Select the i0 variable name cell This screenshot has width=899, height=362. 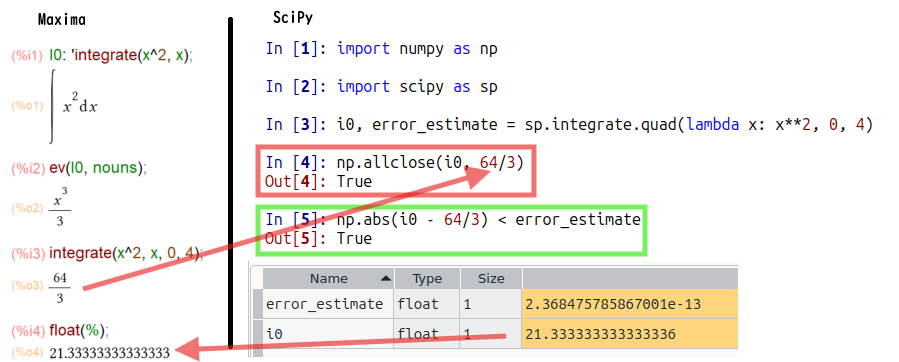[x=329, y=334]
